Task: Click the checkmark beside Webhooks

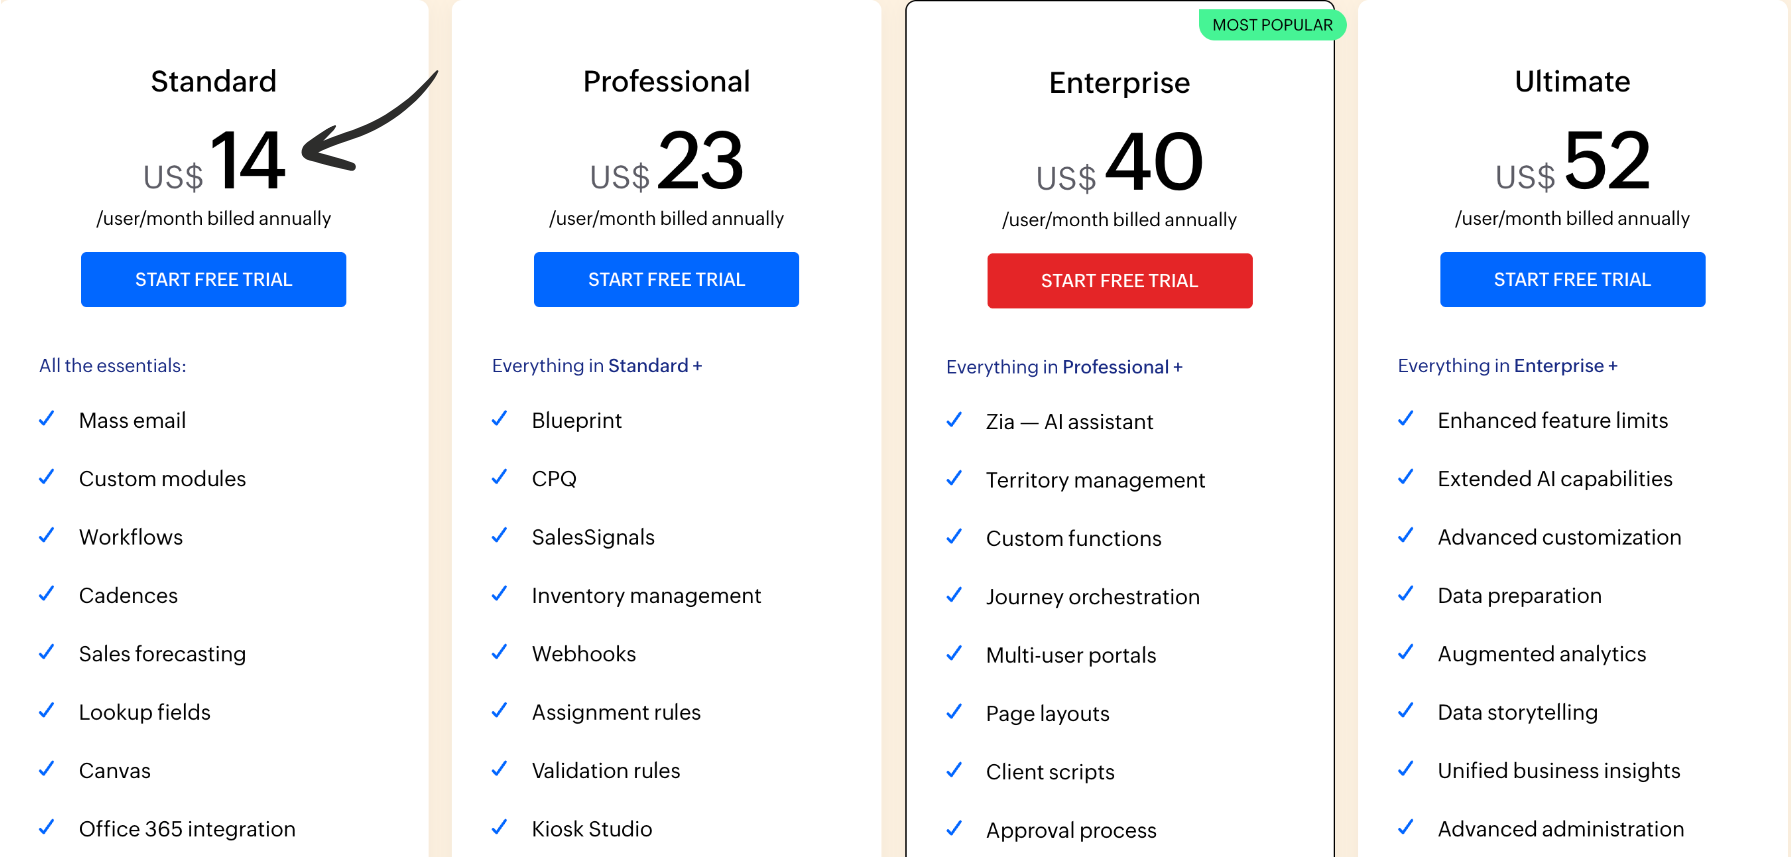Action: (500, 652)
